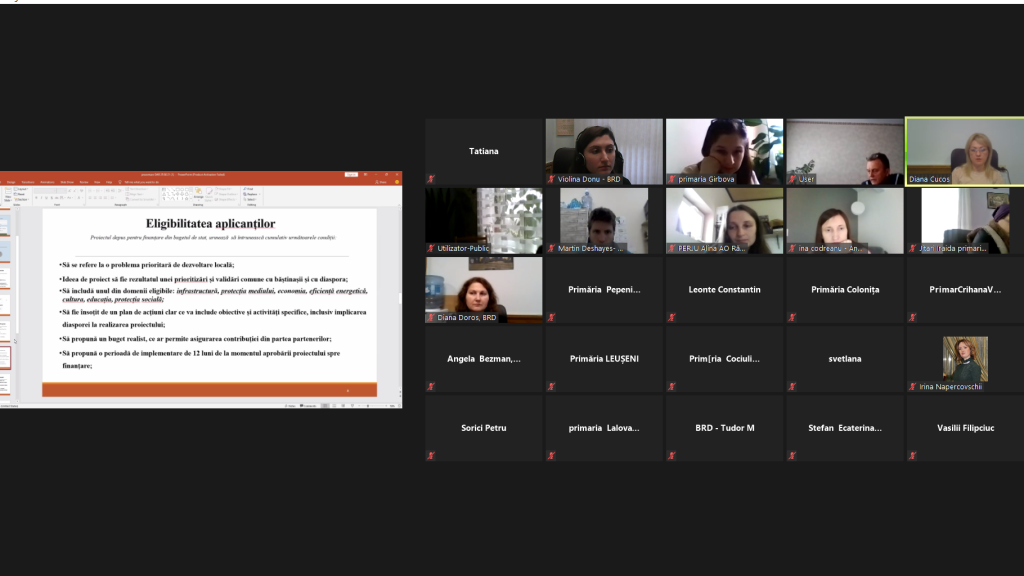The width and height of the screenshot is (1024, 576).
Task: Toggle the Notes pane in status bar
Action: pos(290,406)
